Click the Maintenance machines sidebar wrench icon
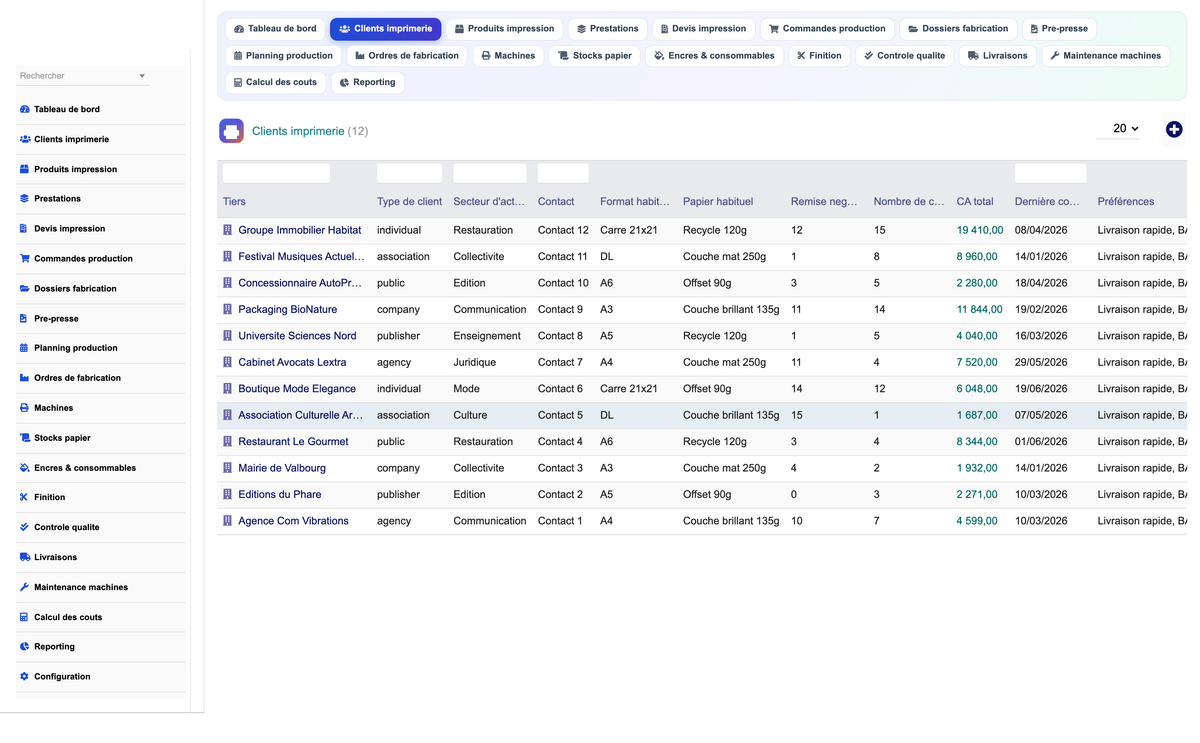This screenshot has width=1200, height=743. click(25, 587)
